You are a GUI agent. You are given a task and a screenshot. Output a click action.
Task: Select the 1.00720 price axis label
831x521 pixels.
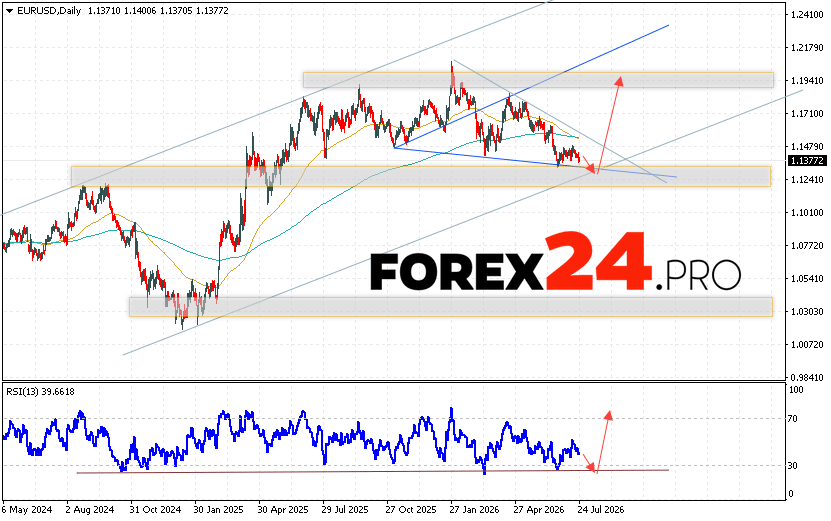pos(807,345)
